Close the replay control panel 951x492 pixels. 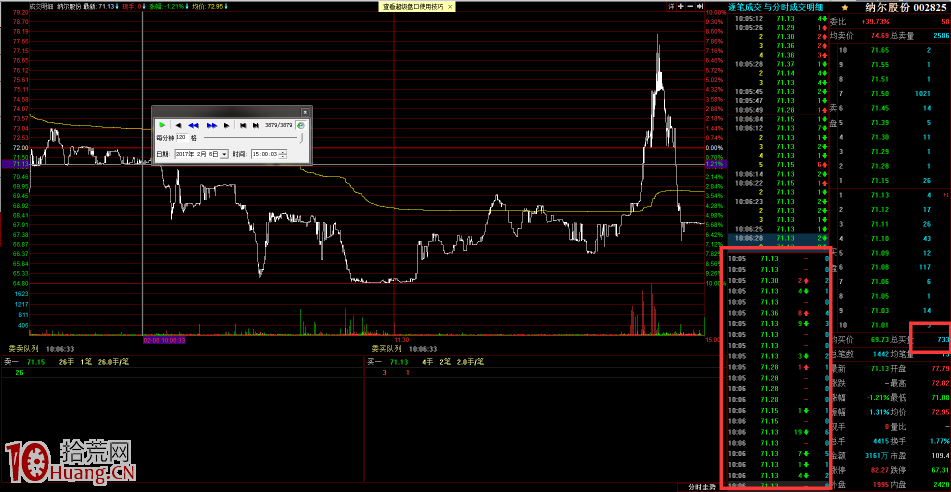305,112
